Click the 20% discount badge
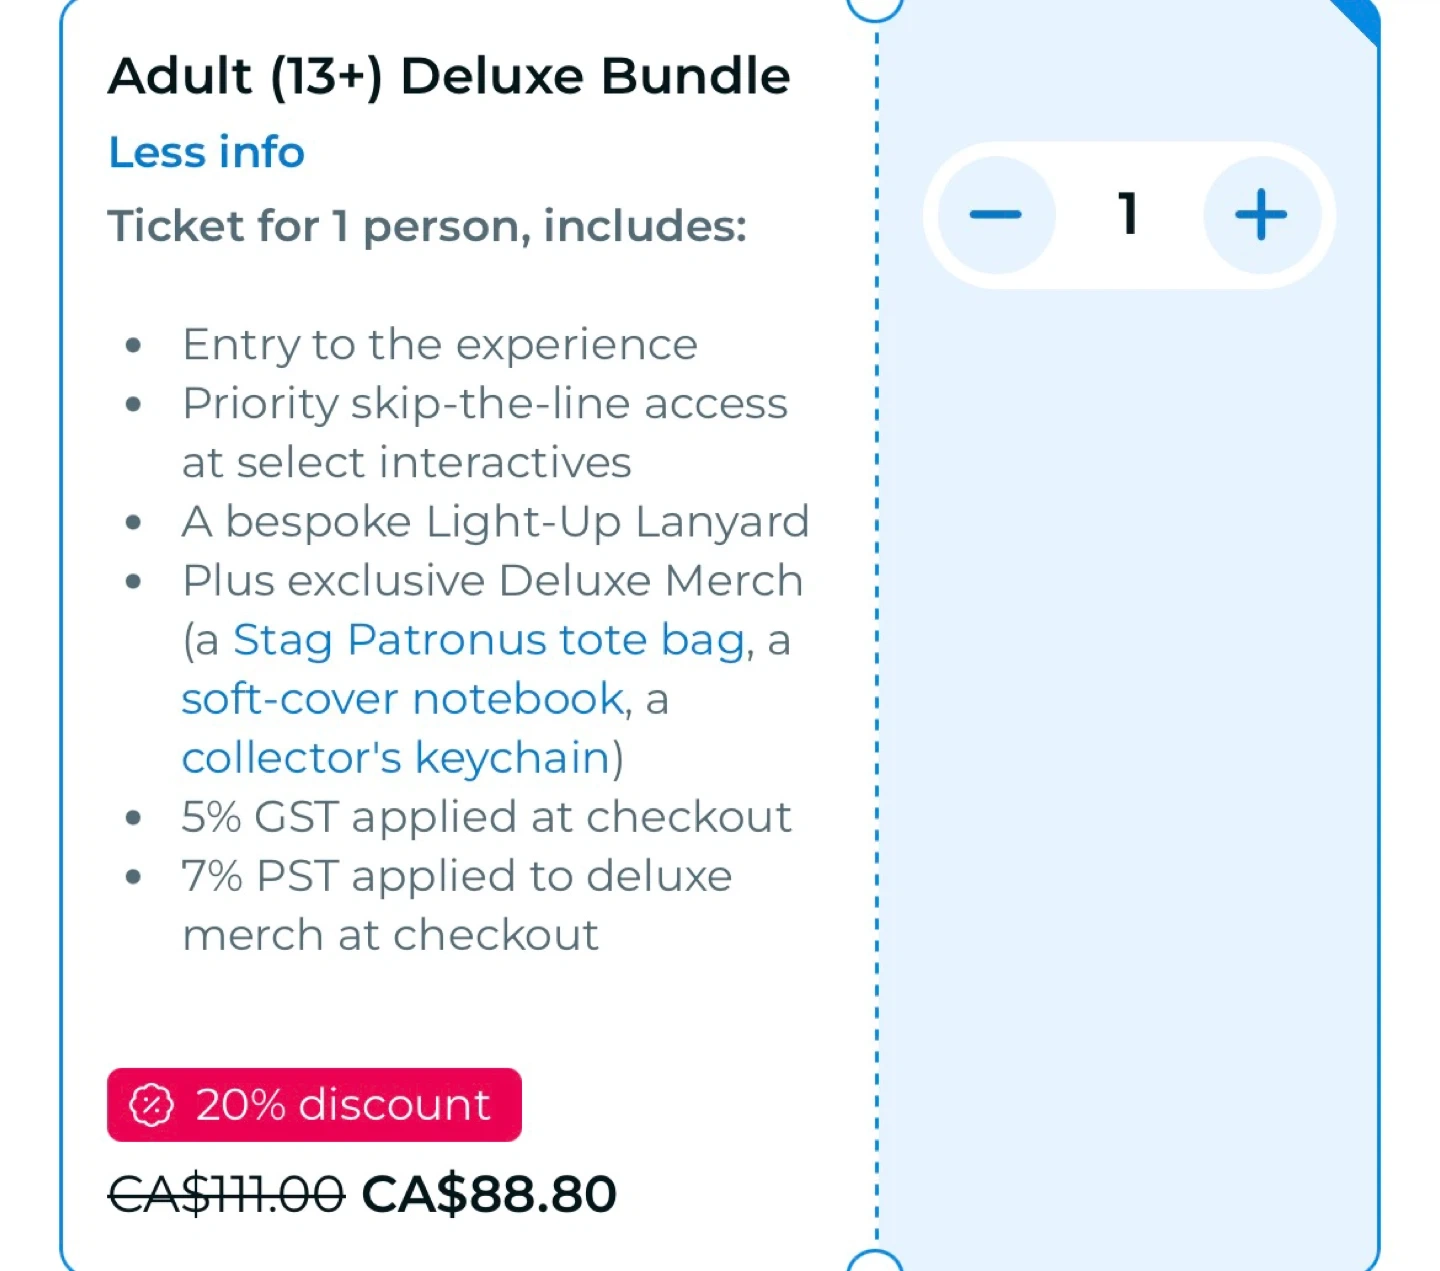Screen dimensions: 1440x1271 [x=314, y=1105]
